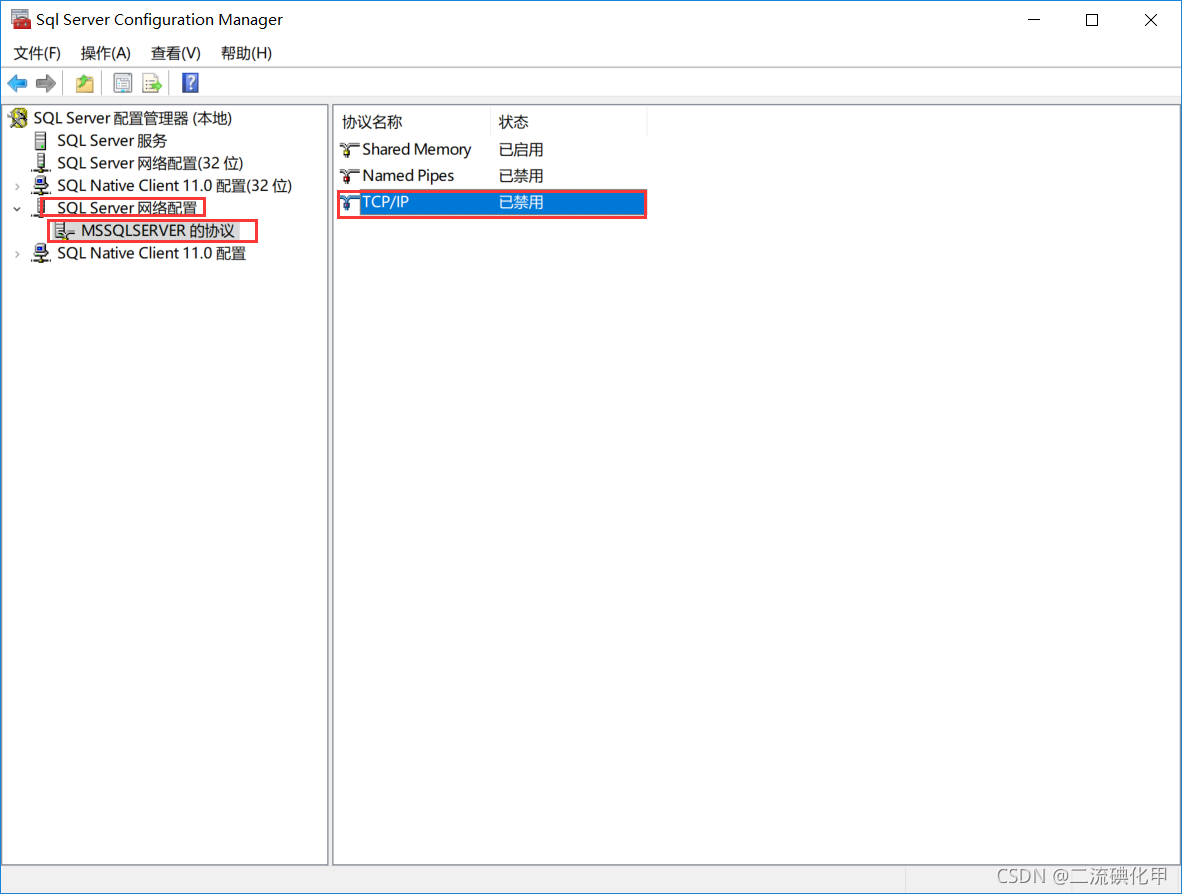Select SQL Native Client 11.0 配置(32 位) label
The image size is (1182, 894).
tap(175, 185)
